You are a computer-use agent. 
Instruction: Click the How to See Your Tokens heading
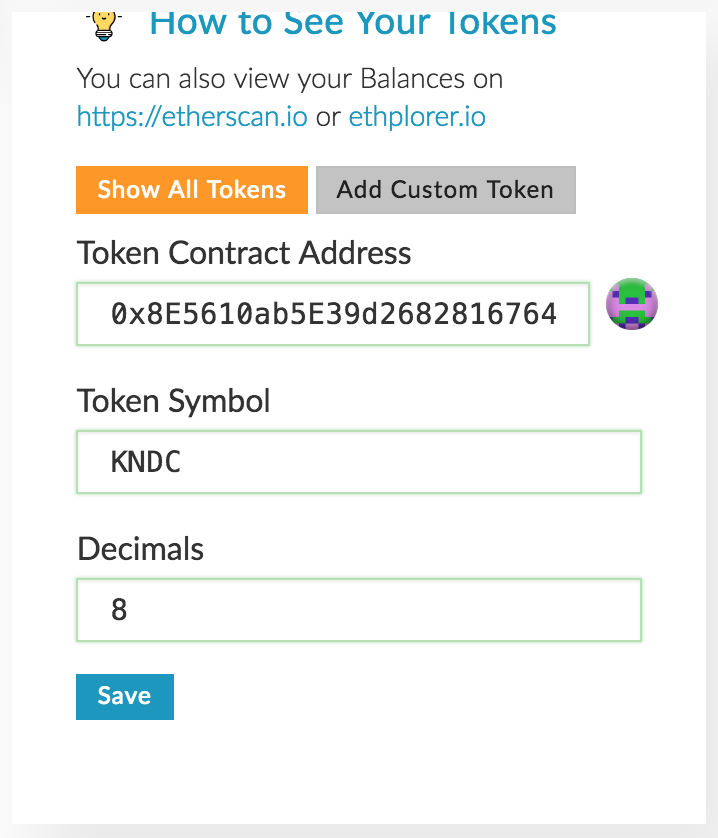click(353, 21)
